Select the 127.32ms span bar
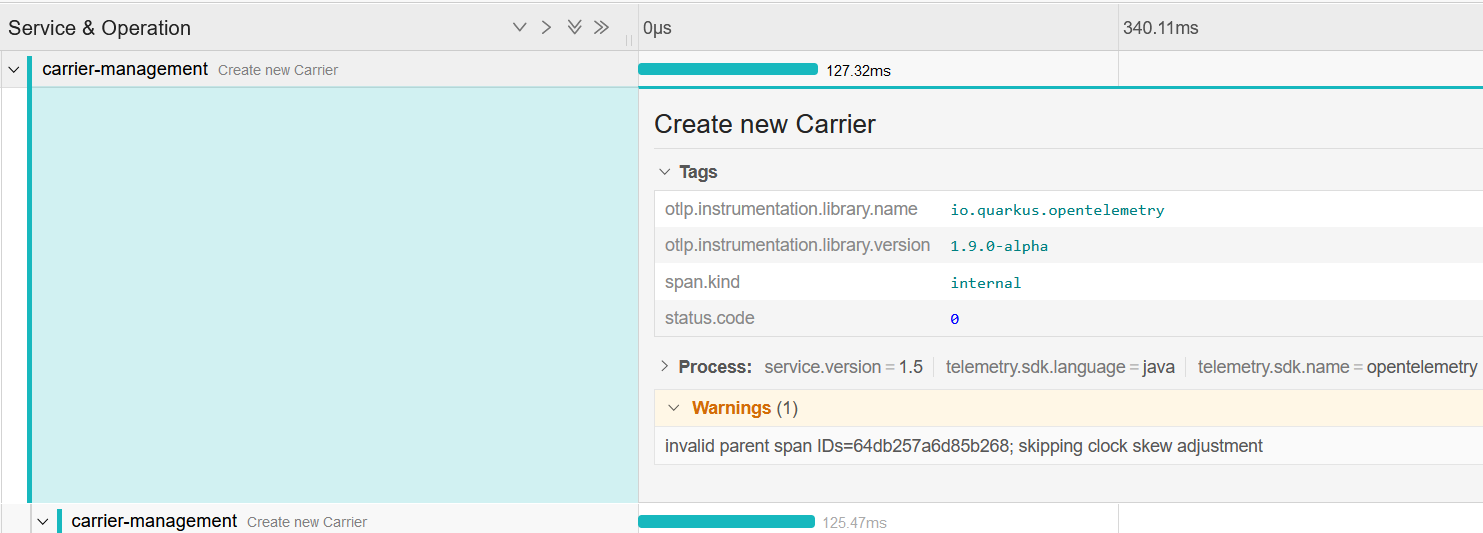Image resolution: width=1483 pixels, height=533 pixels. click(x=728, y=69)
